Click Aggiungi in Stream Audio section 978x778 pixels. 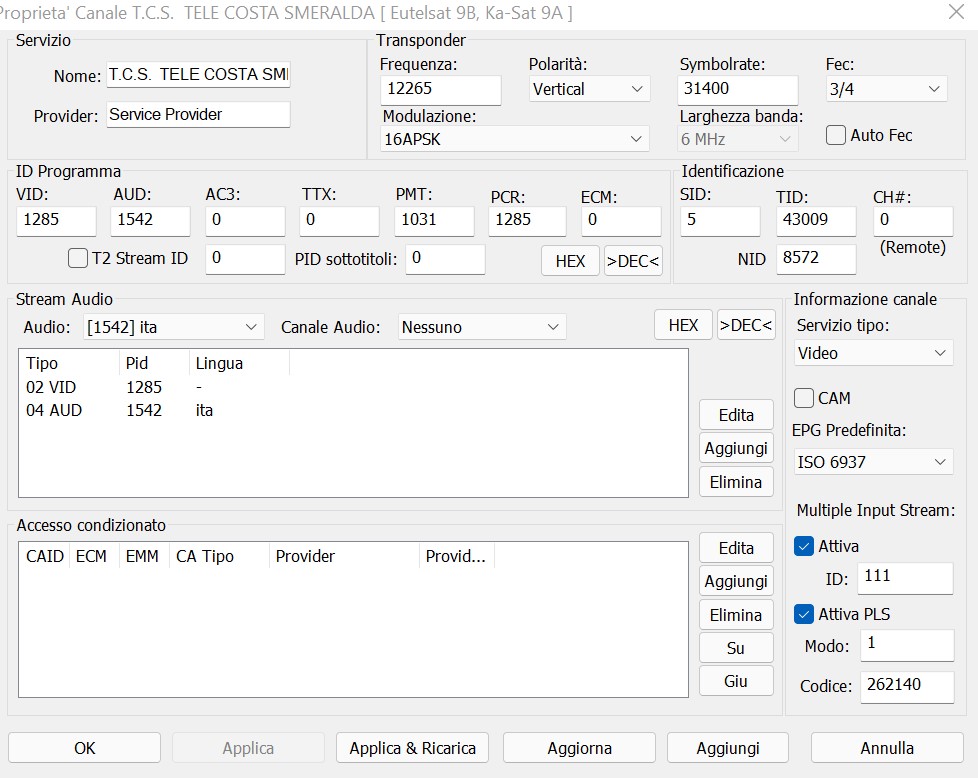(736, 448)
